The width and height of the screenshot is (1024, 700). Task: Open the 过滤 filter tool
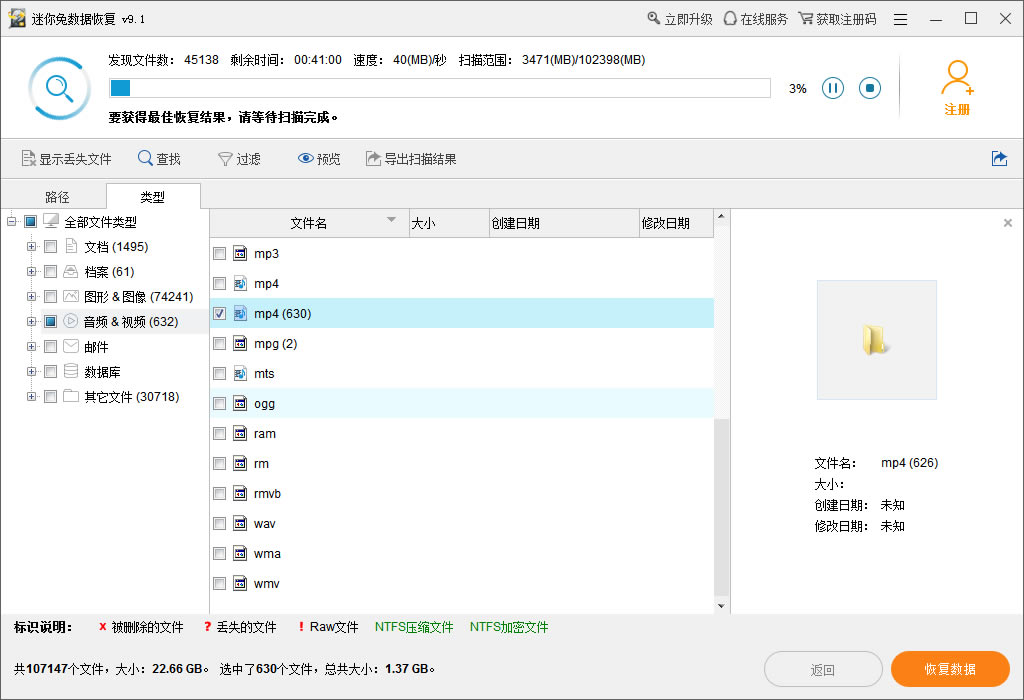[x=240, y=158]
